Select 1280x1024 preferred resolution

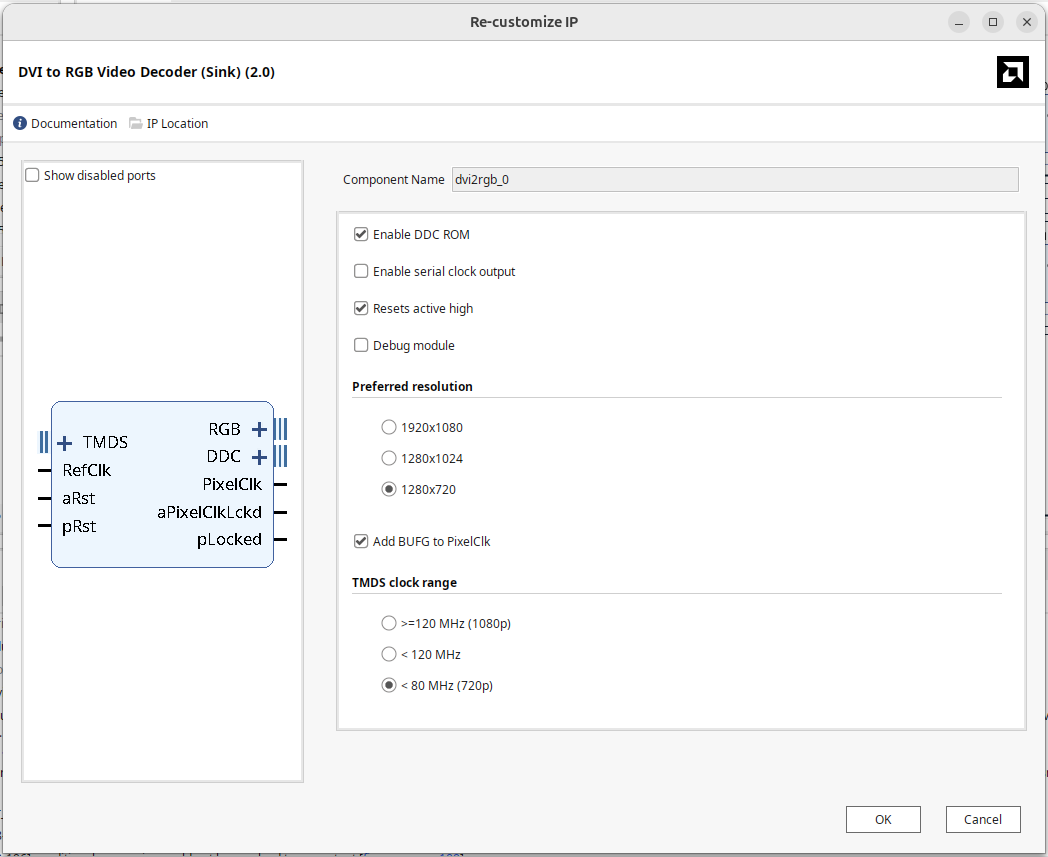tap(389, 459)
